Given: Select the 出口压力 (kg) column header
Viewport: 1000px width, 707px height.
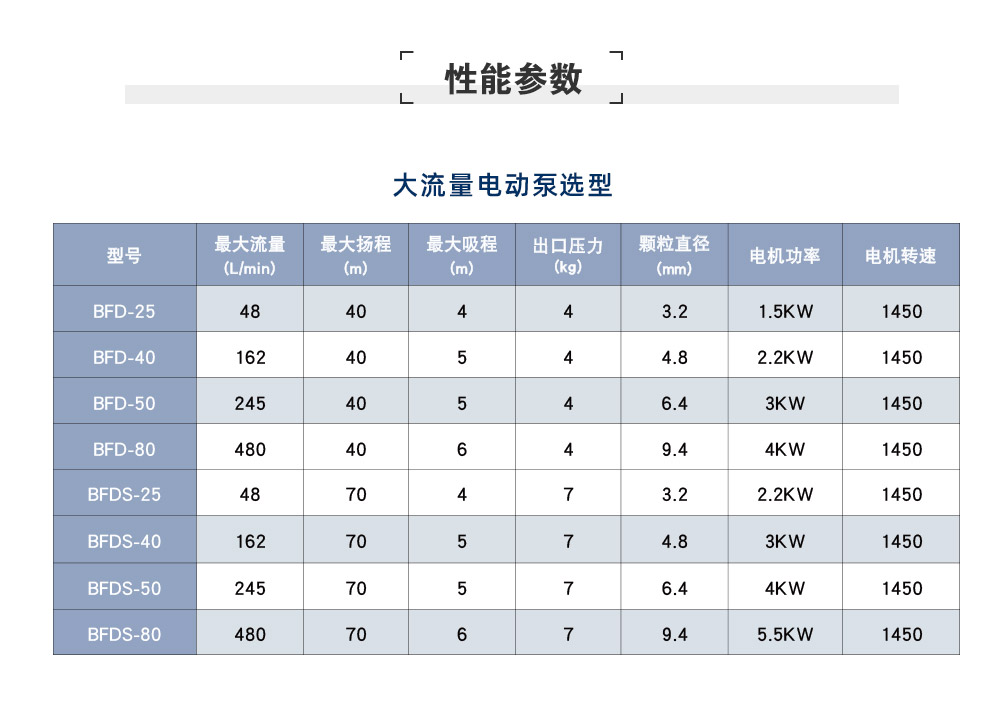Looking at the screenshot, I should (568, 255).
